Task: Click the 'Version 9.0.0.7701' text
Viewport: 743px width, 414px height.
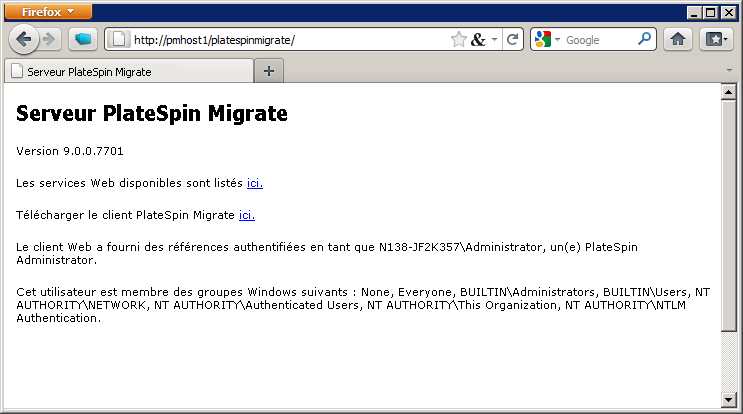Action: pos(70,151)
